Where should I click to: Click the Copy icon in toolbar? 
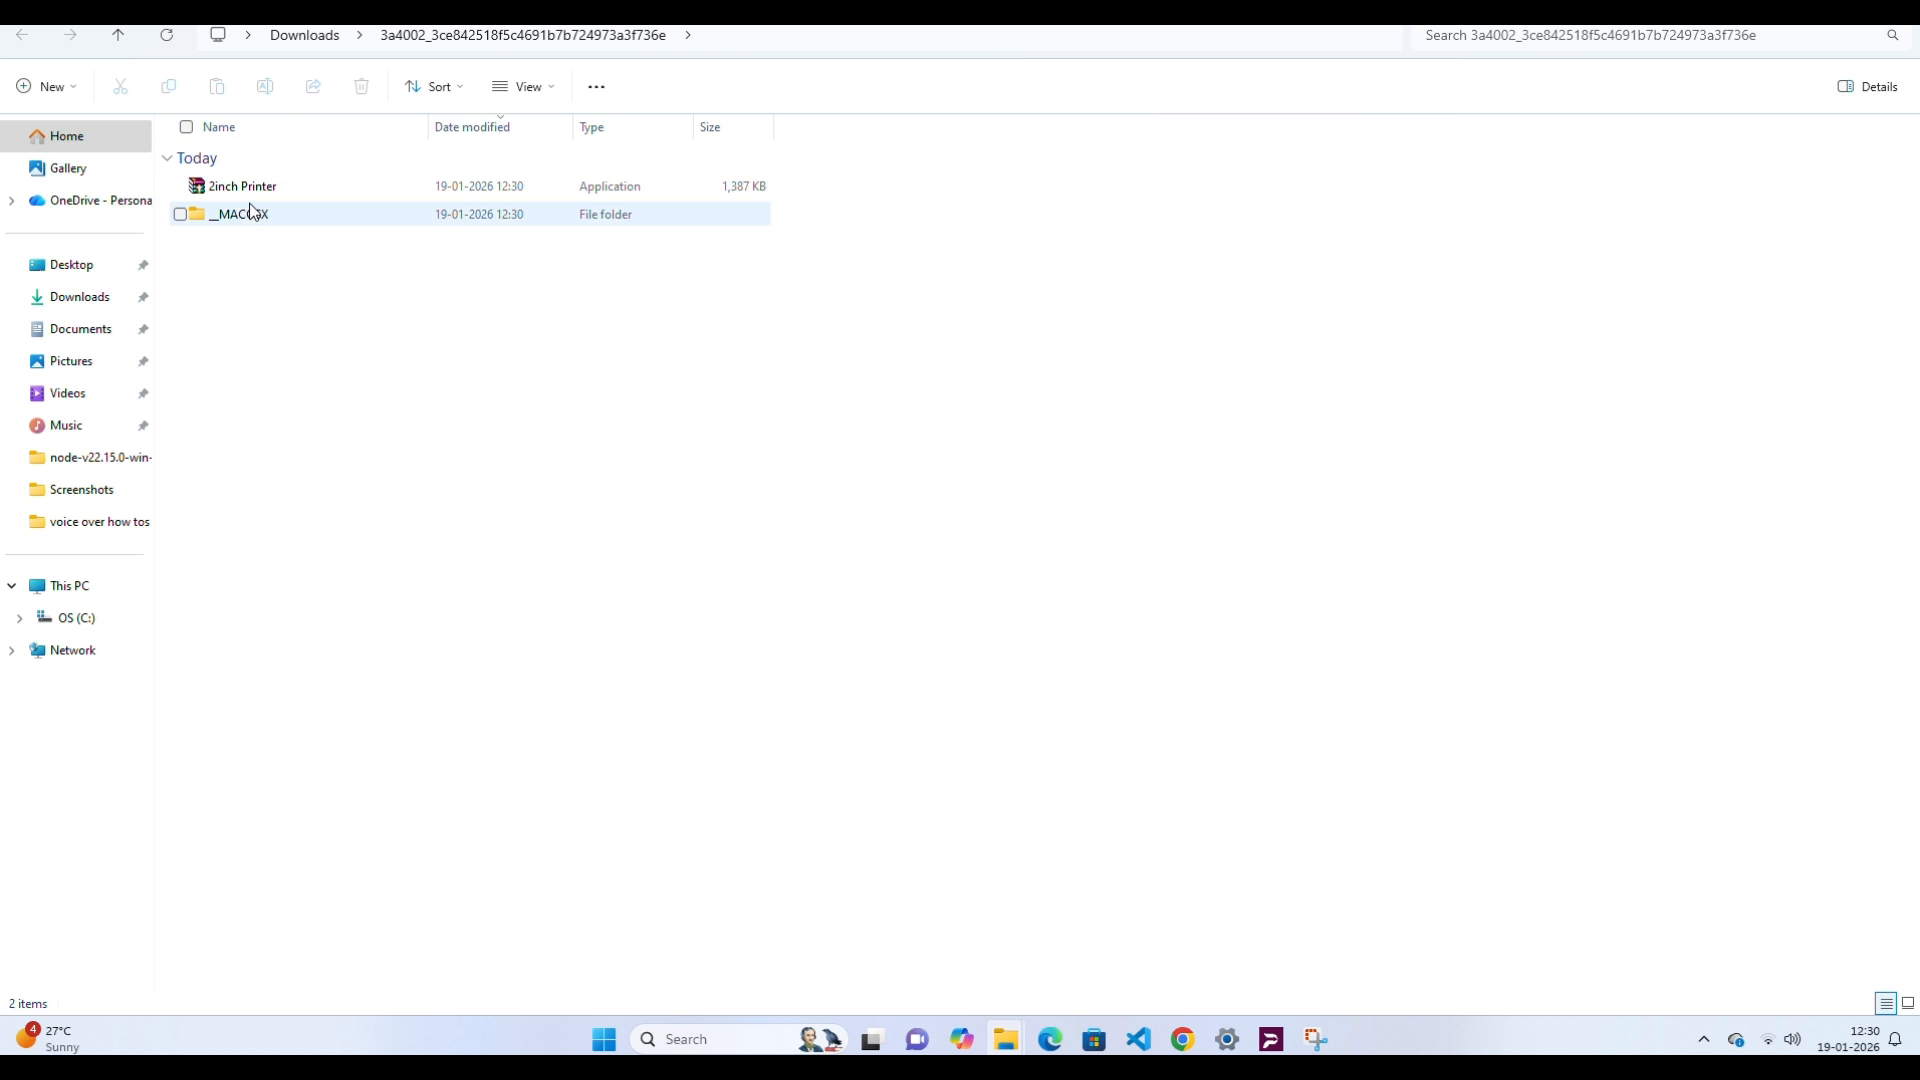[169, 87]
